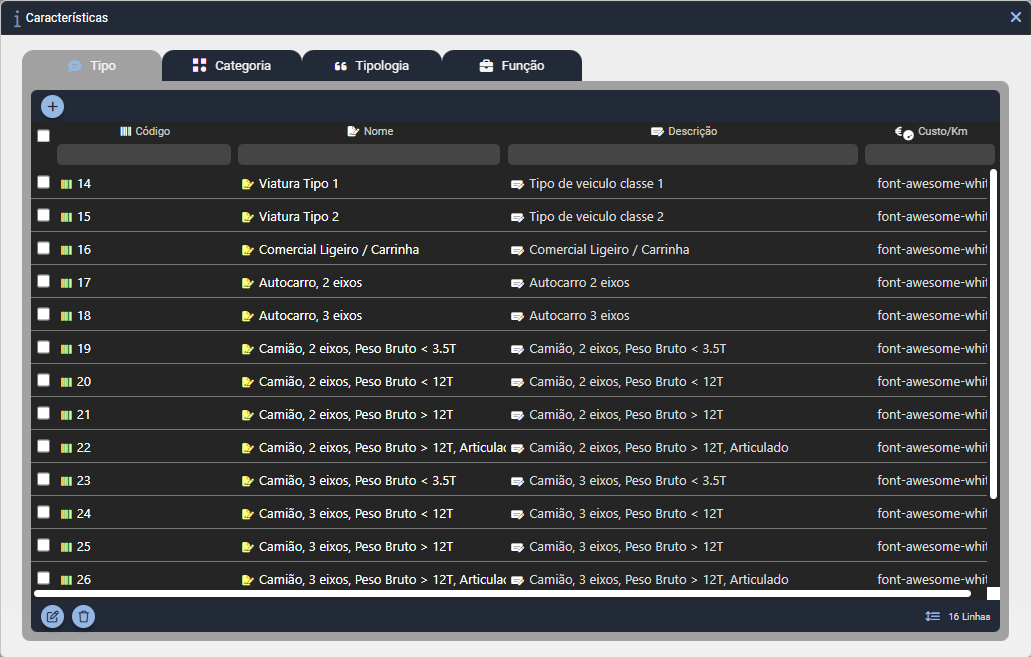The image size is (1031, 657).
Task: Open the Tipologia tab
Action: click(372, 66)
